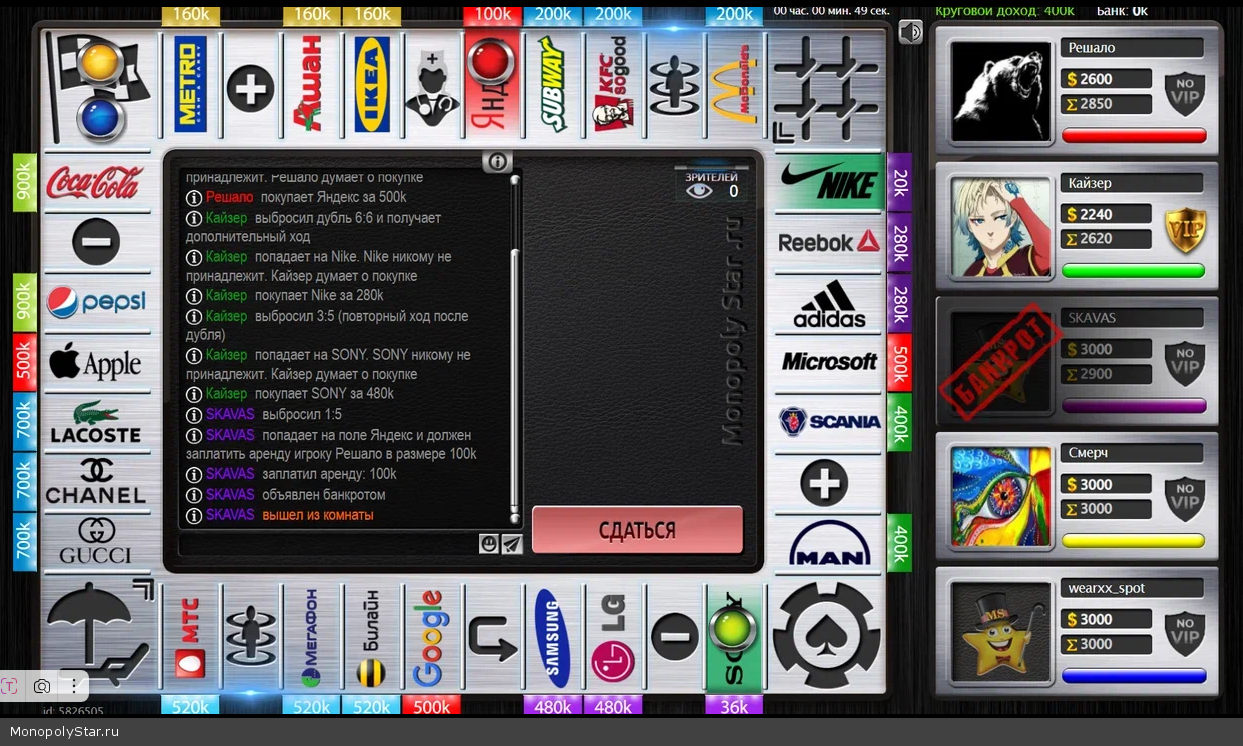
Task: Open player Смерч's colorful eye avatar
Action: point(1001,497)
